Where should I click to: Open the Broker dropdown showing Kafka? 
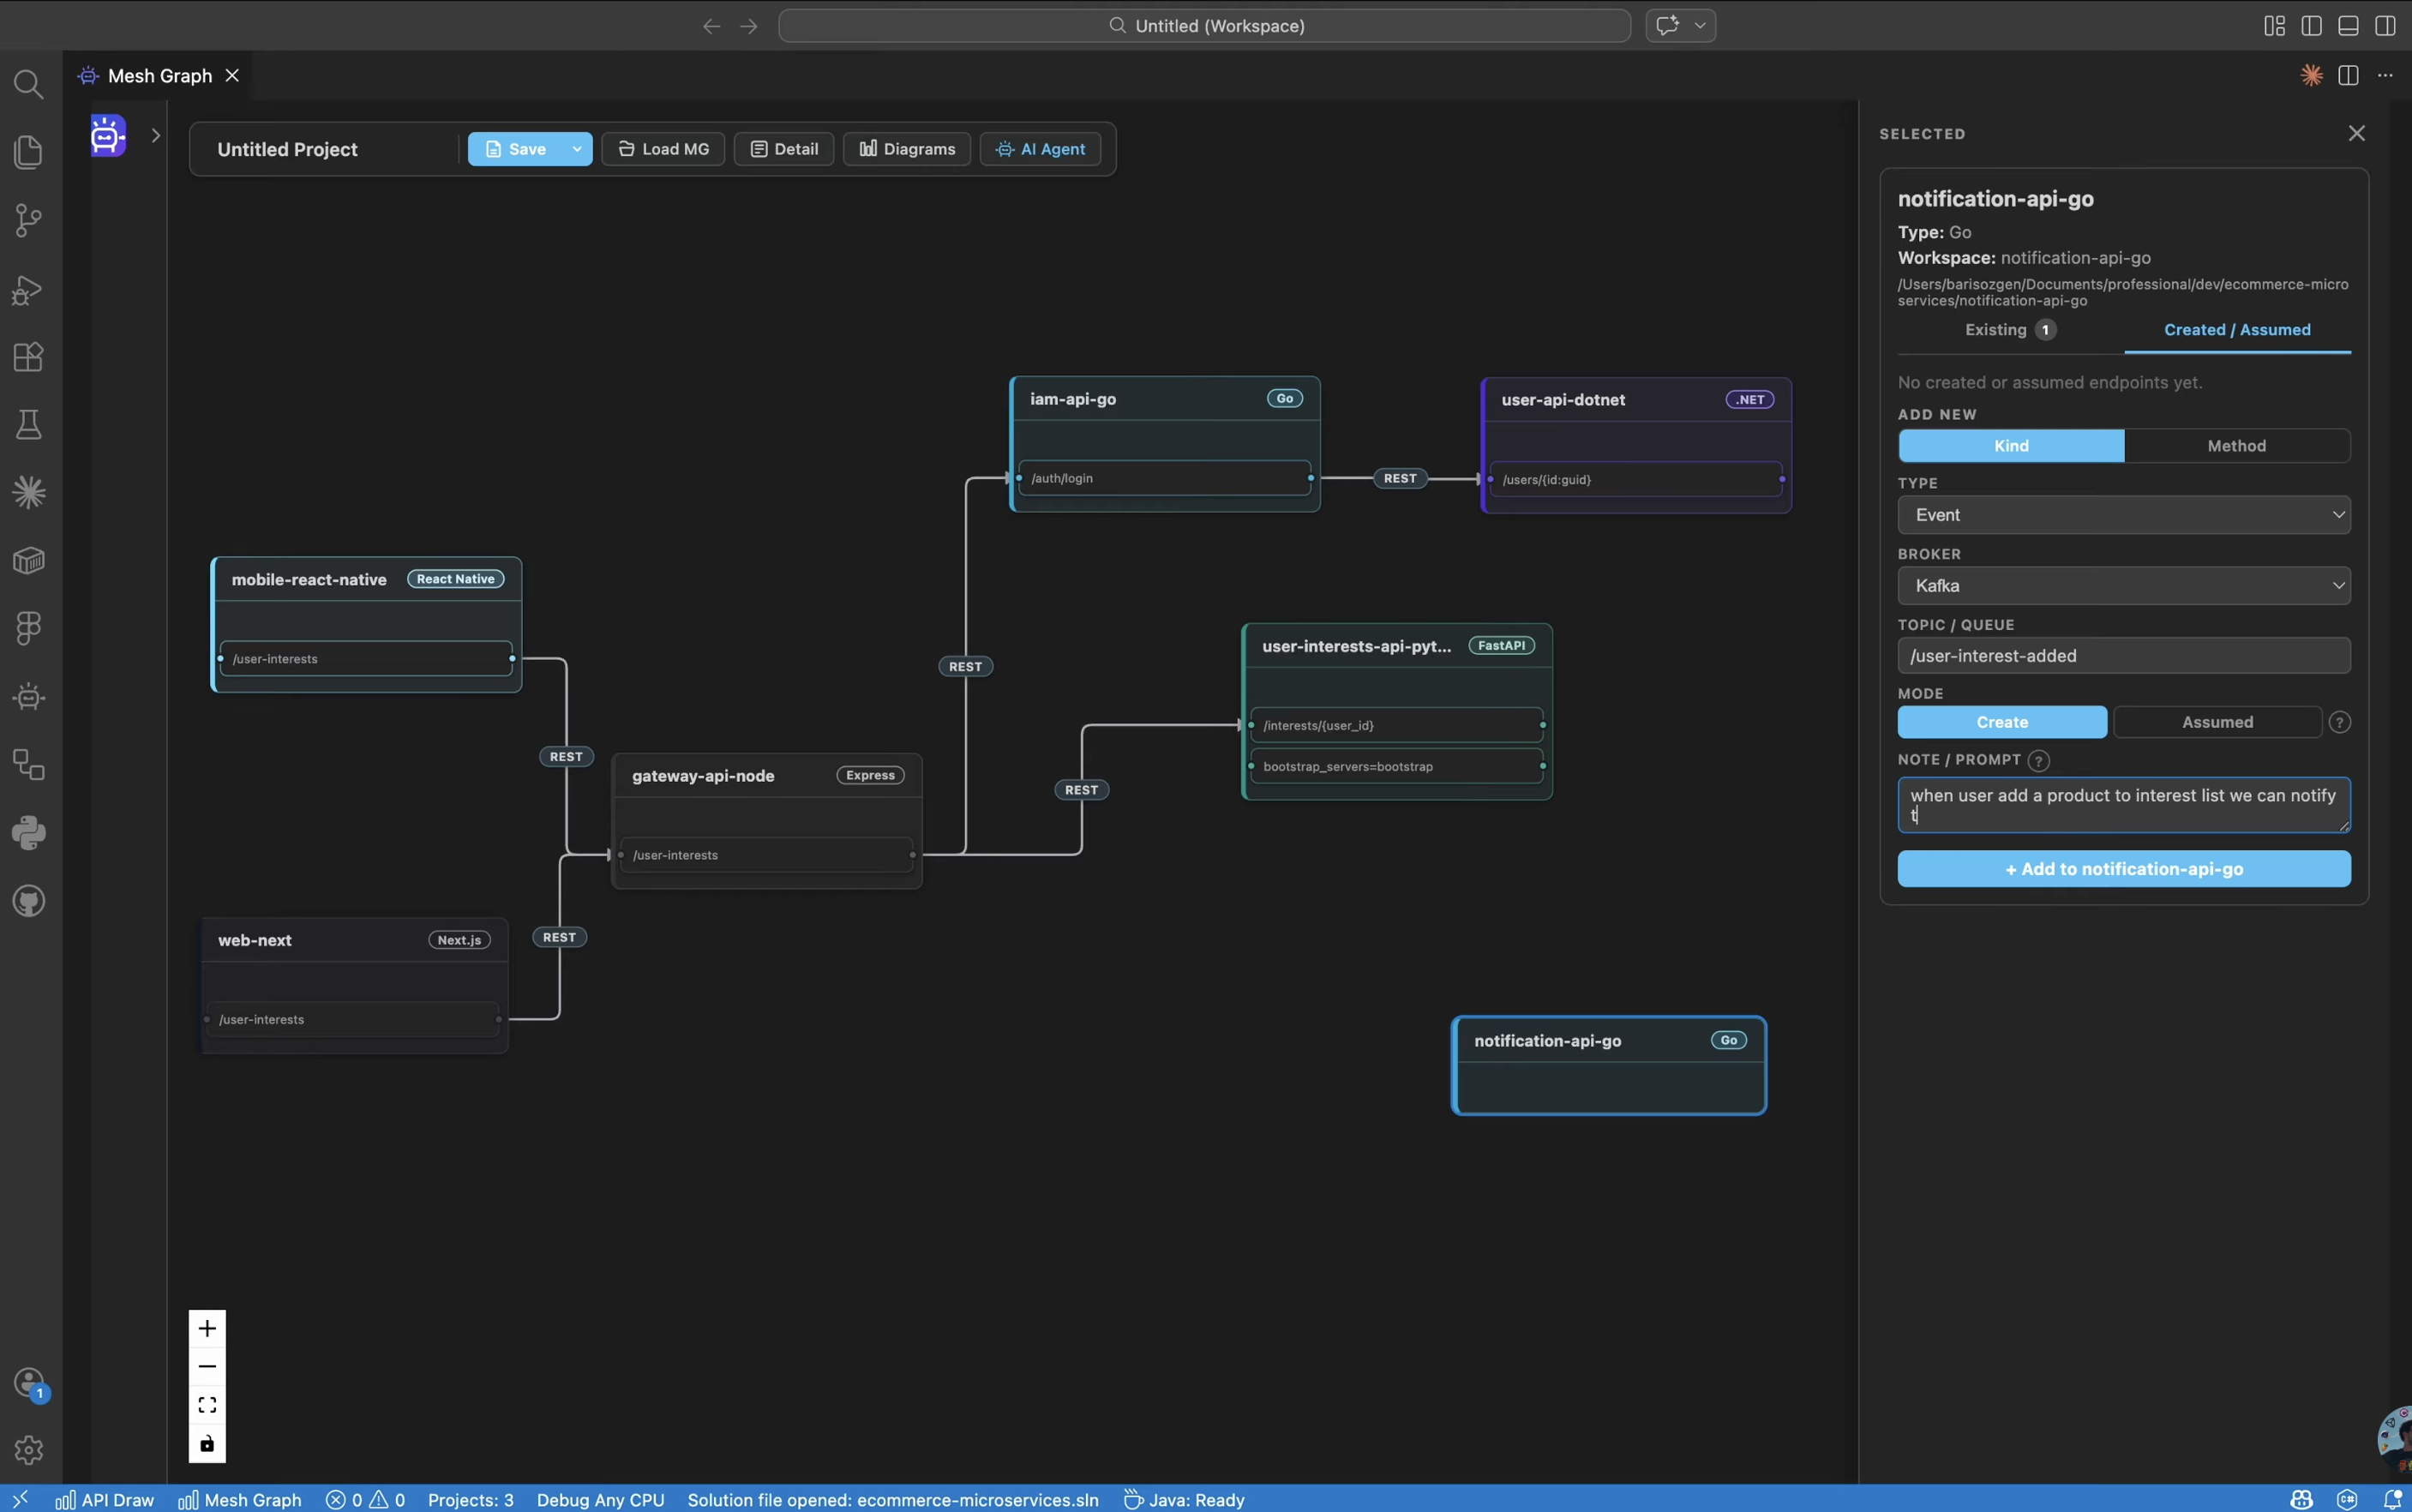click(x=2123, y=586)
